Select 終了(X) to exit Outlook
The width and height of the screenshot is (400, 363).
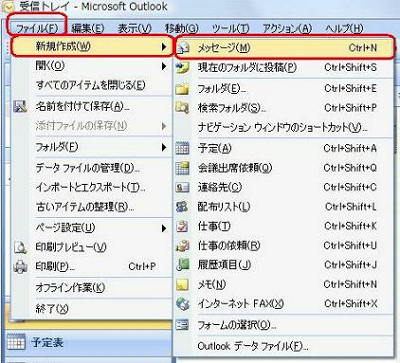tap(52, 308)
